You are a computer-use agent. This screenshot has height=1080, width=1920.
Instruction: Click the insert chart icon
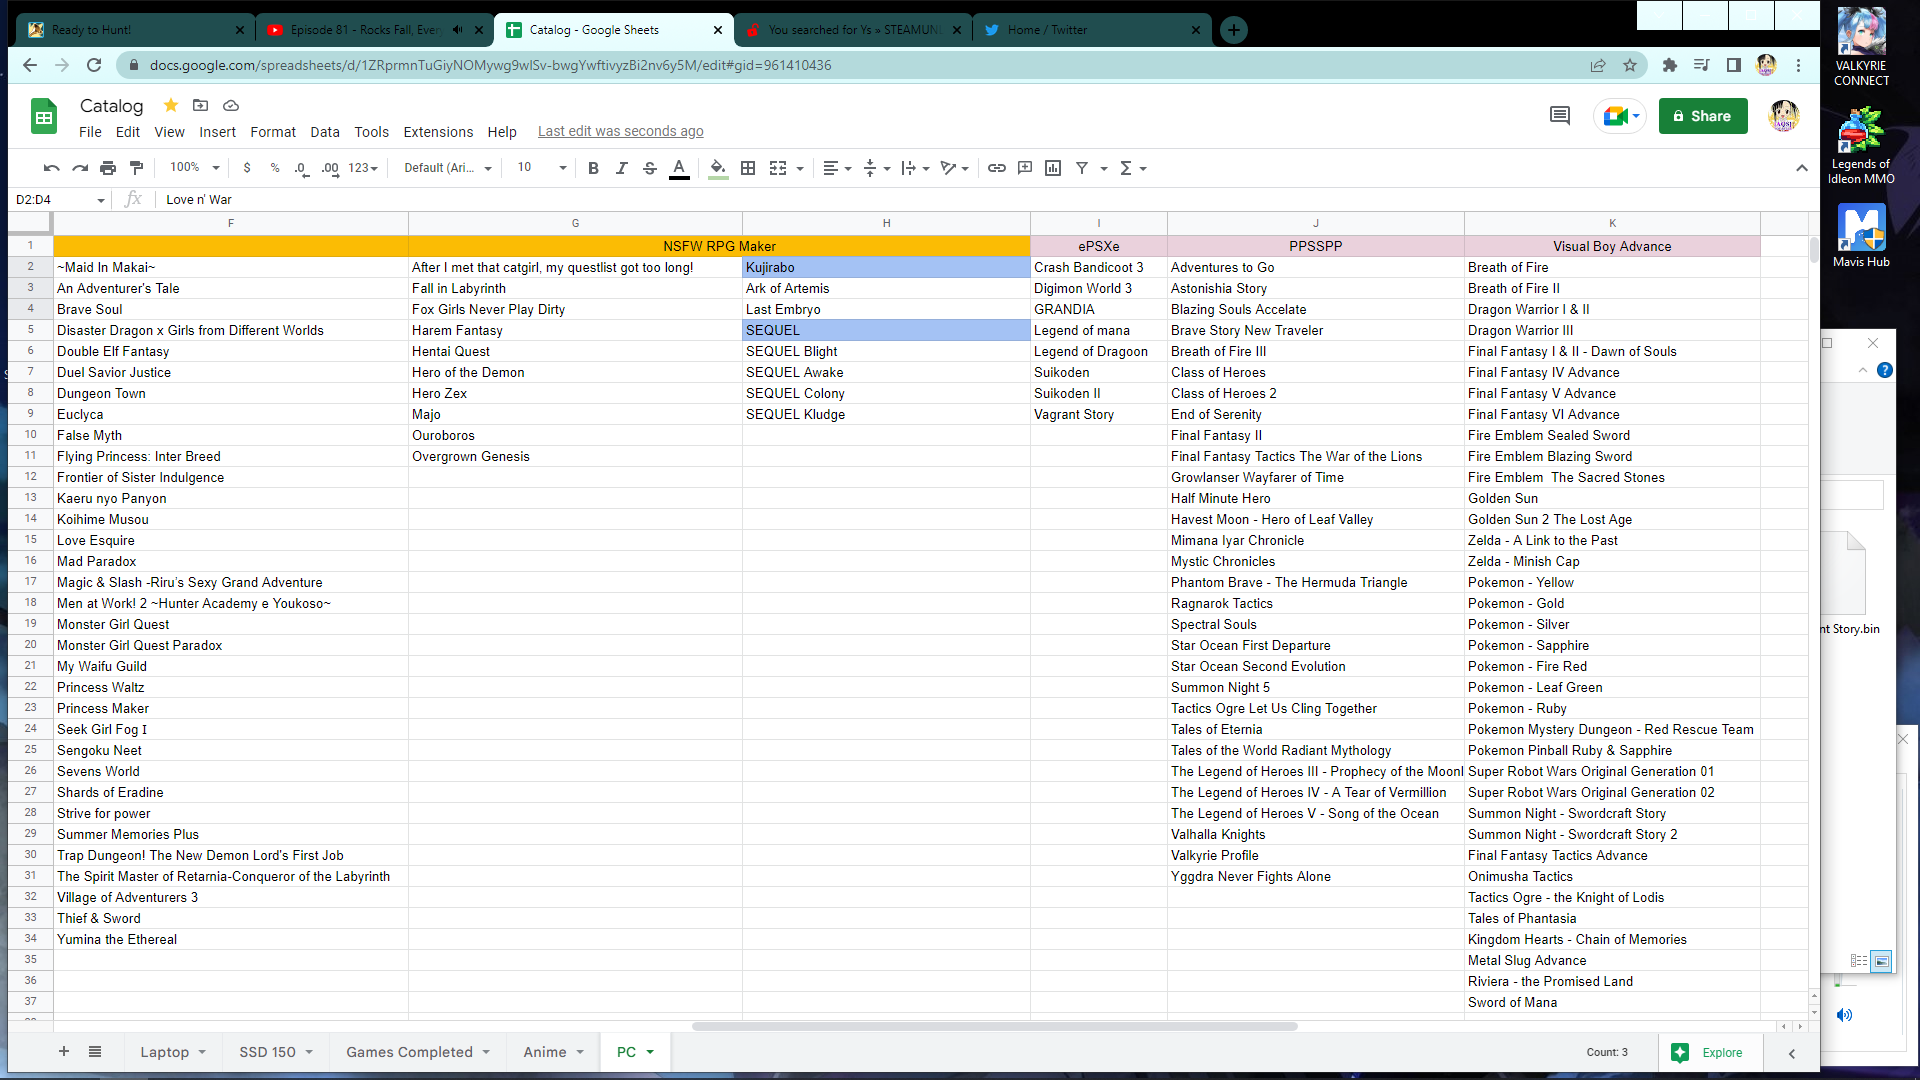pyautogui.click(x=1052, y=168)
